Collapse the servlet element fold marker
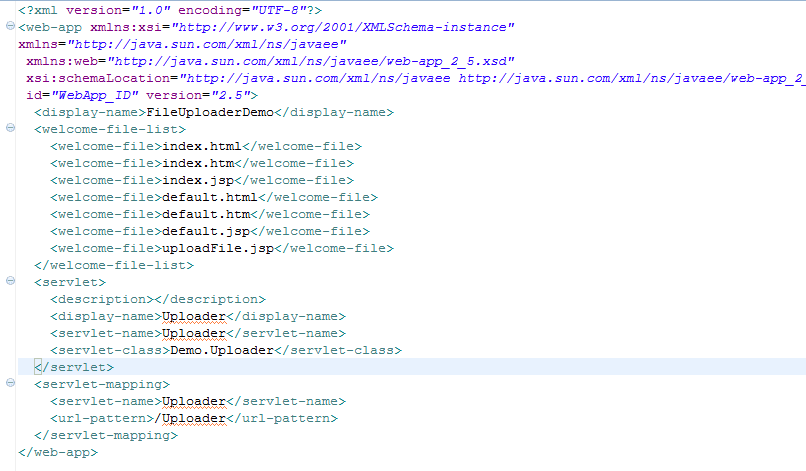Screen dimensions: 806x471 [10, 281]
